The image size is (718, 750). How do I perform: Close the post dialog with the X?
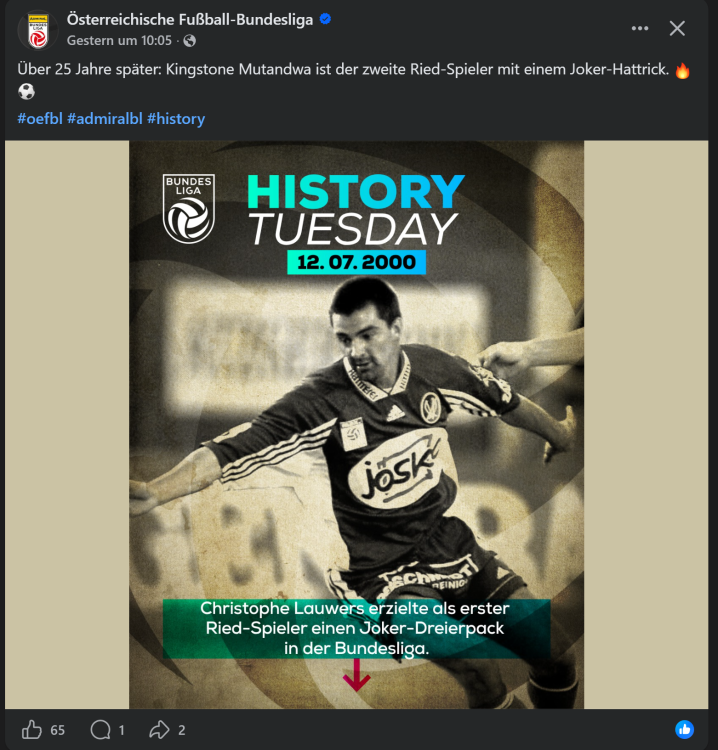(x=677, y=29)
